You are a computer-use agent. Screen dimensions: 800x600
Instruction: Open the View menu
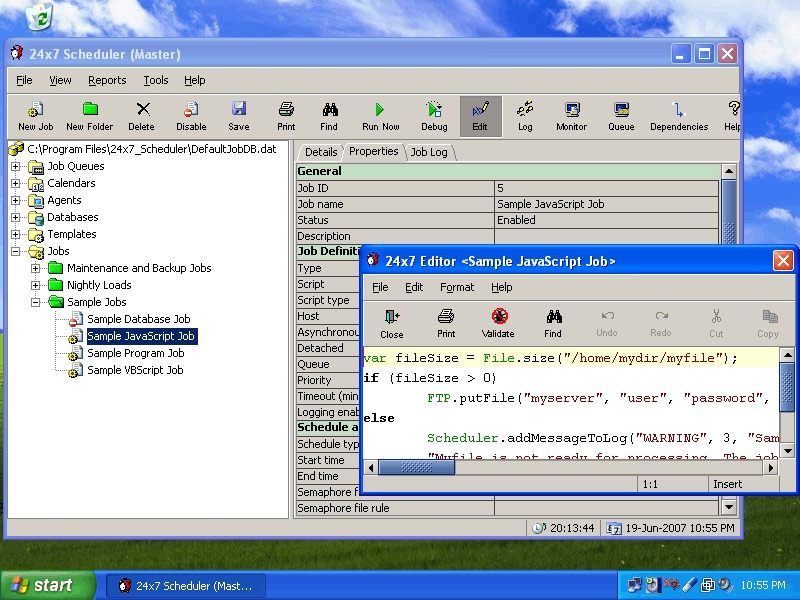click(x=60, y=80)
